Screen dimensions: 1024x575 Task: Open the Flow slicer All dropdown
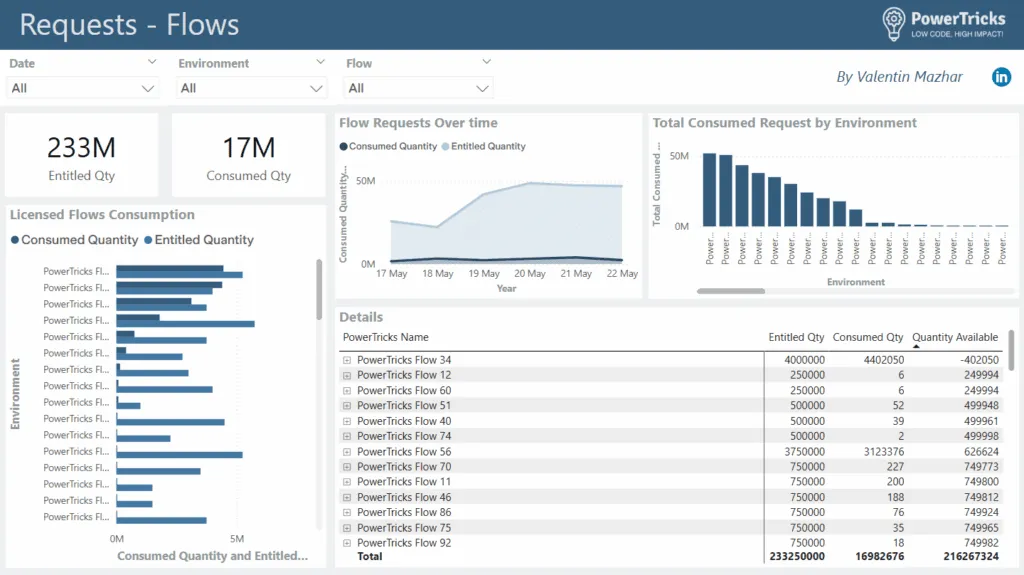tap(419, 88)
